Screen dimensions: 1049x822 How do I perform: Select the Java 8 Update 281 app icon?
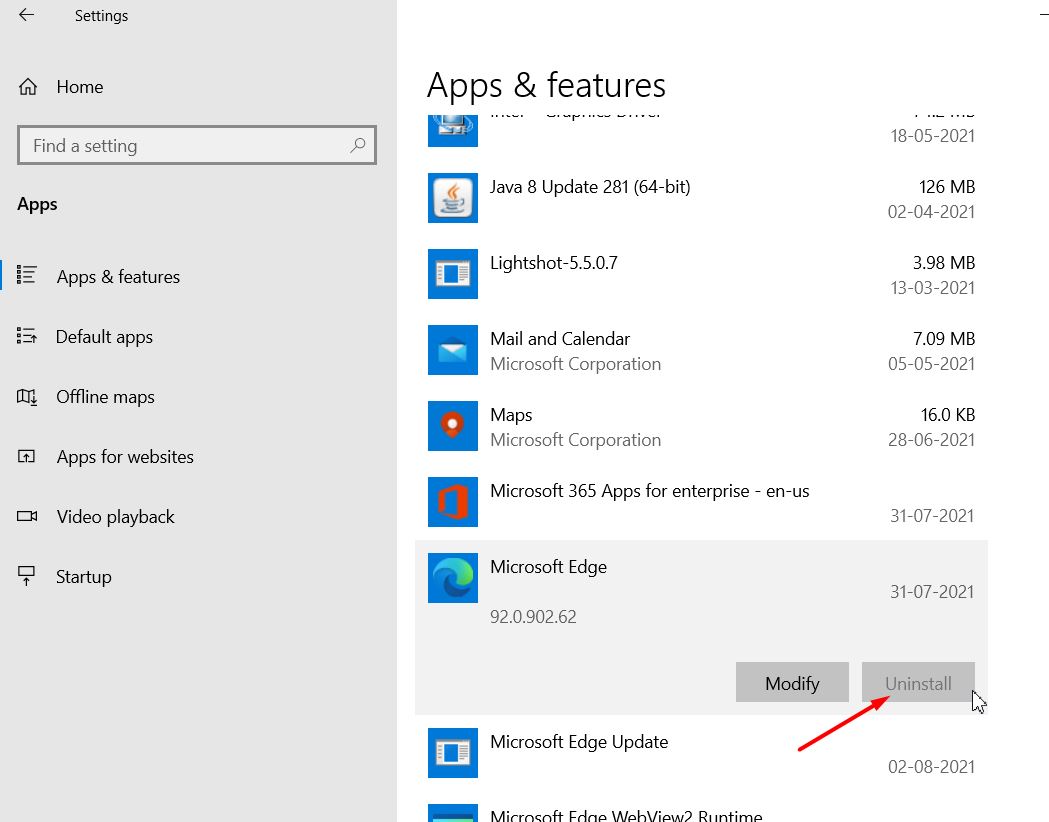(453, 198)
